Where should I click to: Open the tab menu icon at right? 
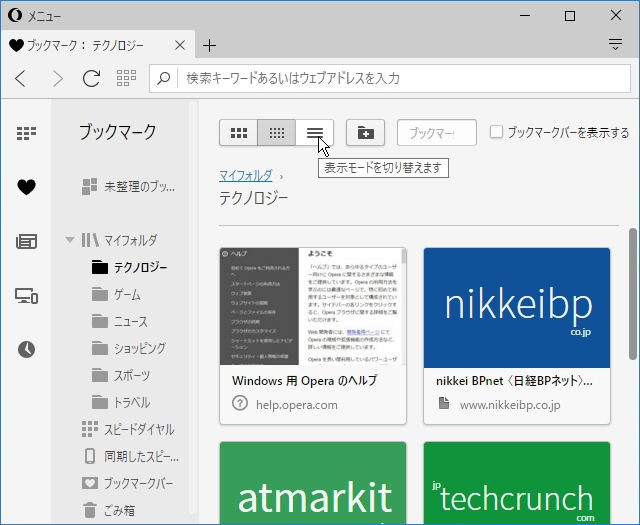click(x=615, y=44)
